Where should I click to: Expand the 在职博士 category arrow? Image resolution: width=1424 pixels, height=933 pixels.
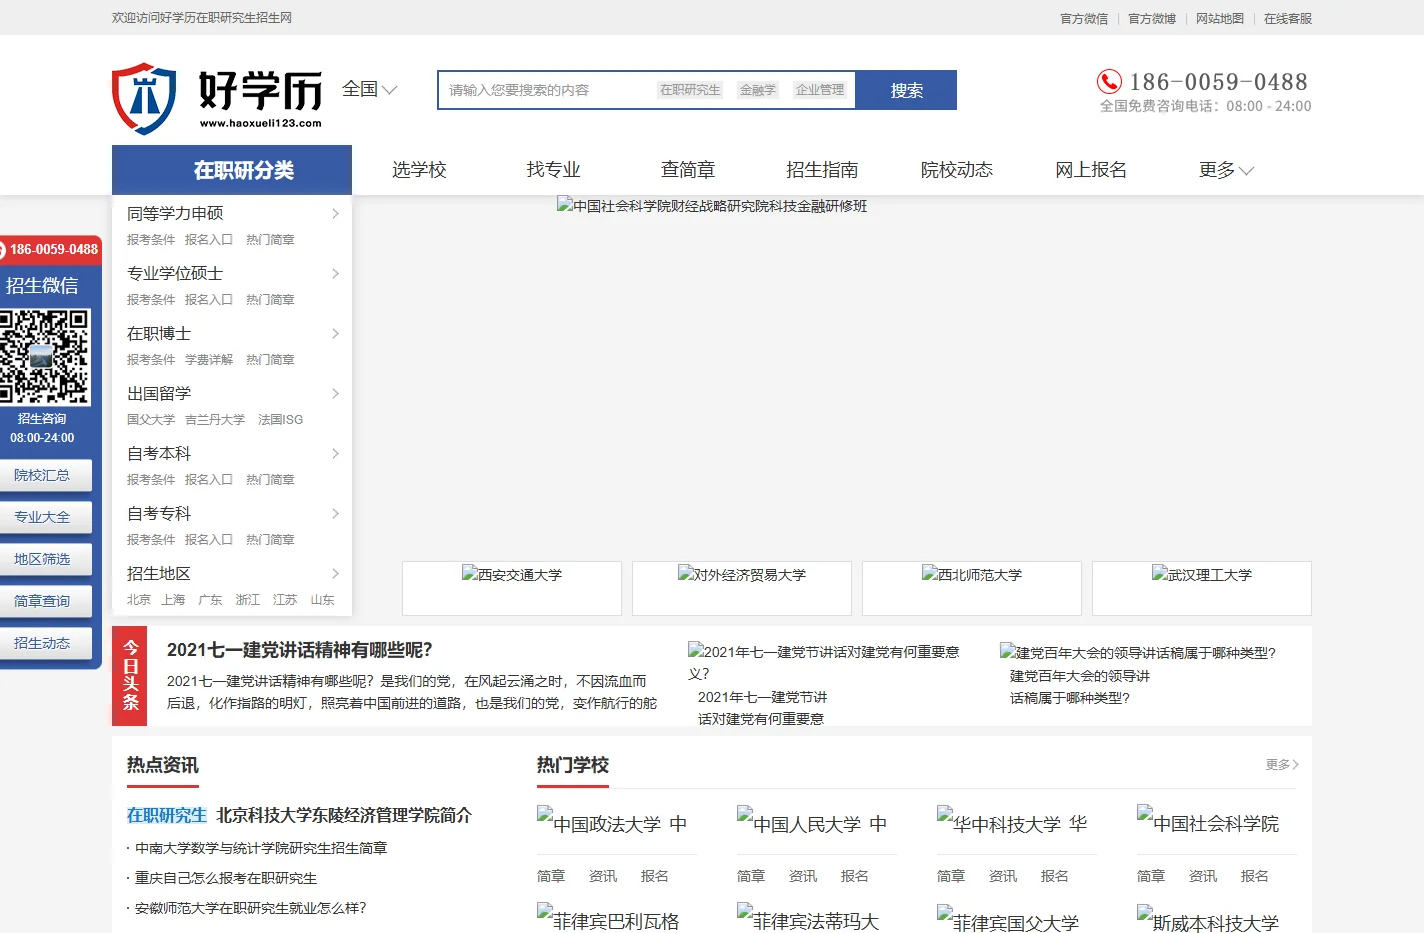(x=335, y=333)
